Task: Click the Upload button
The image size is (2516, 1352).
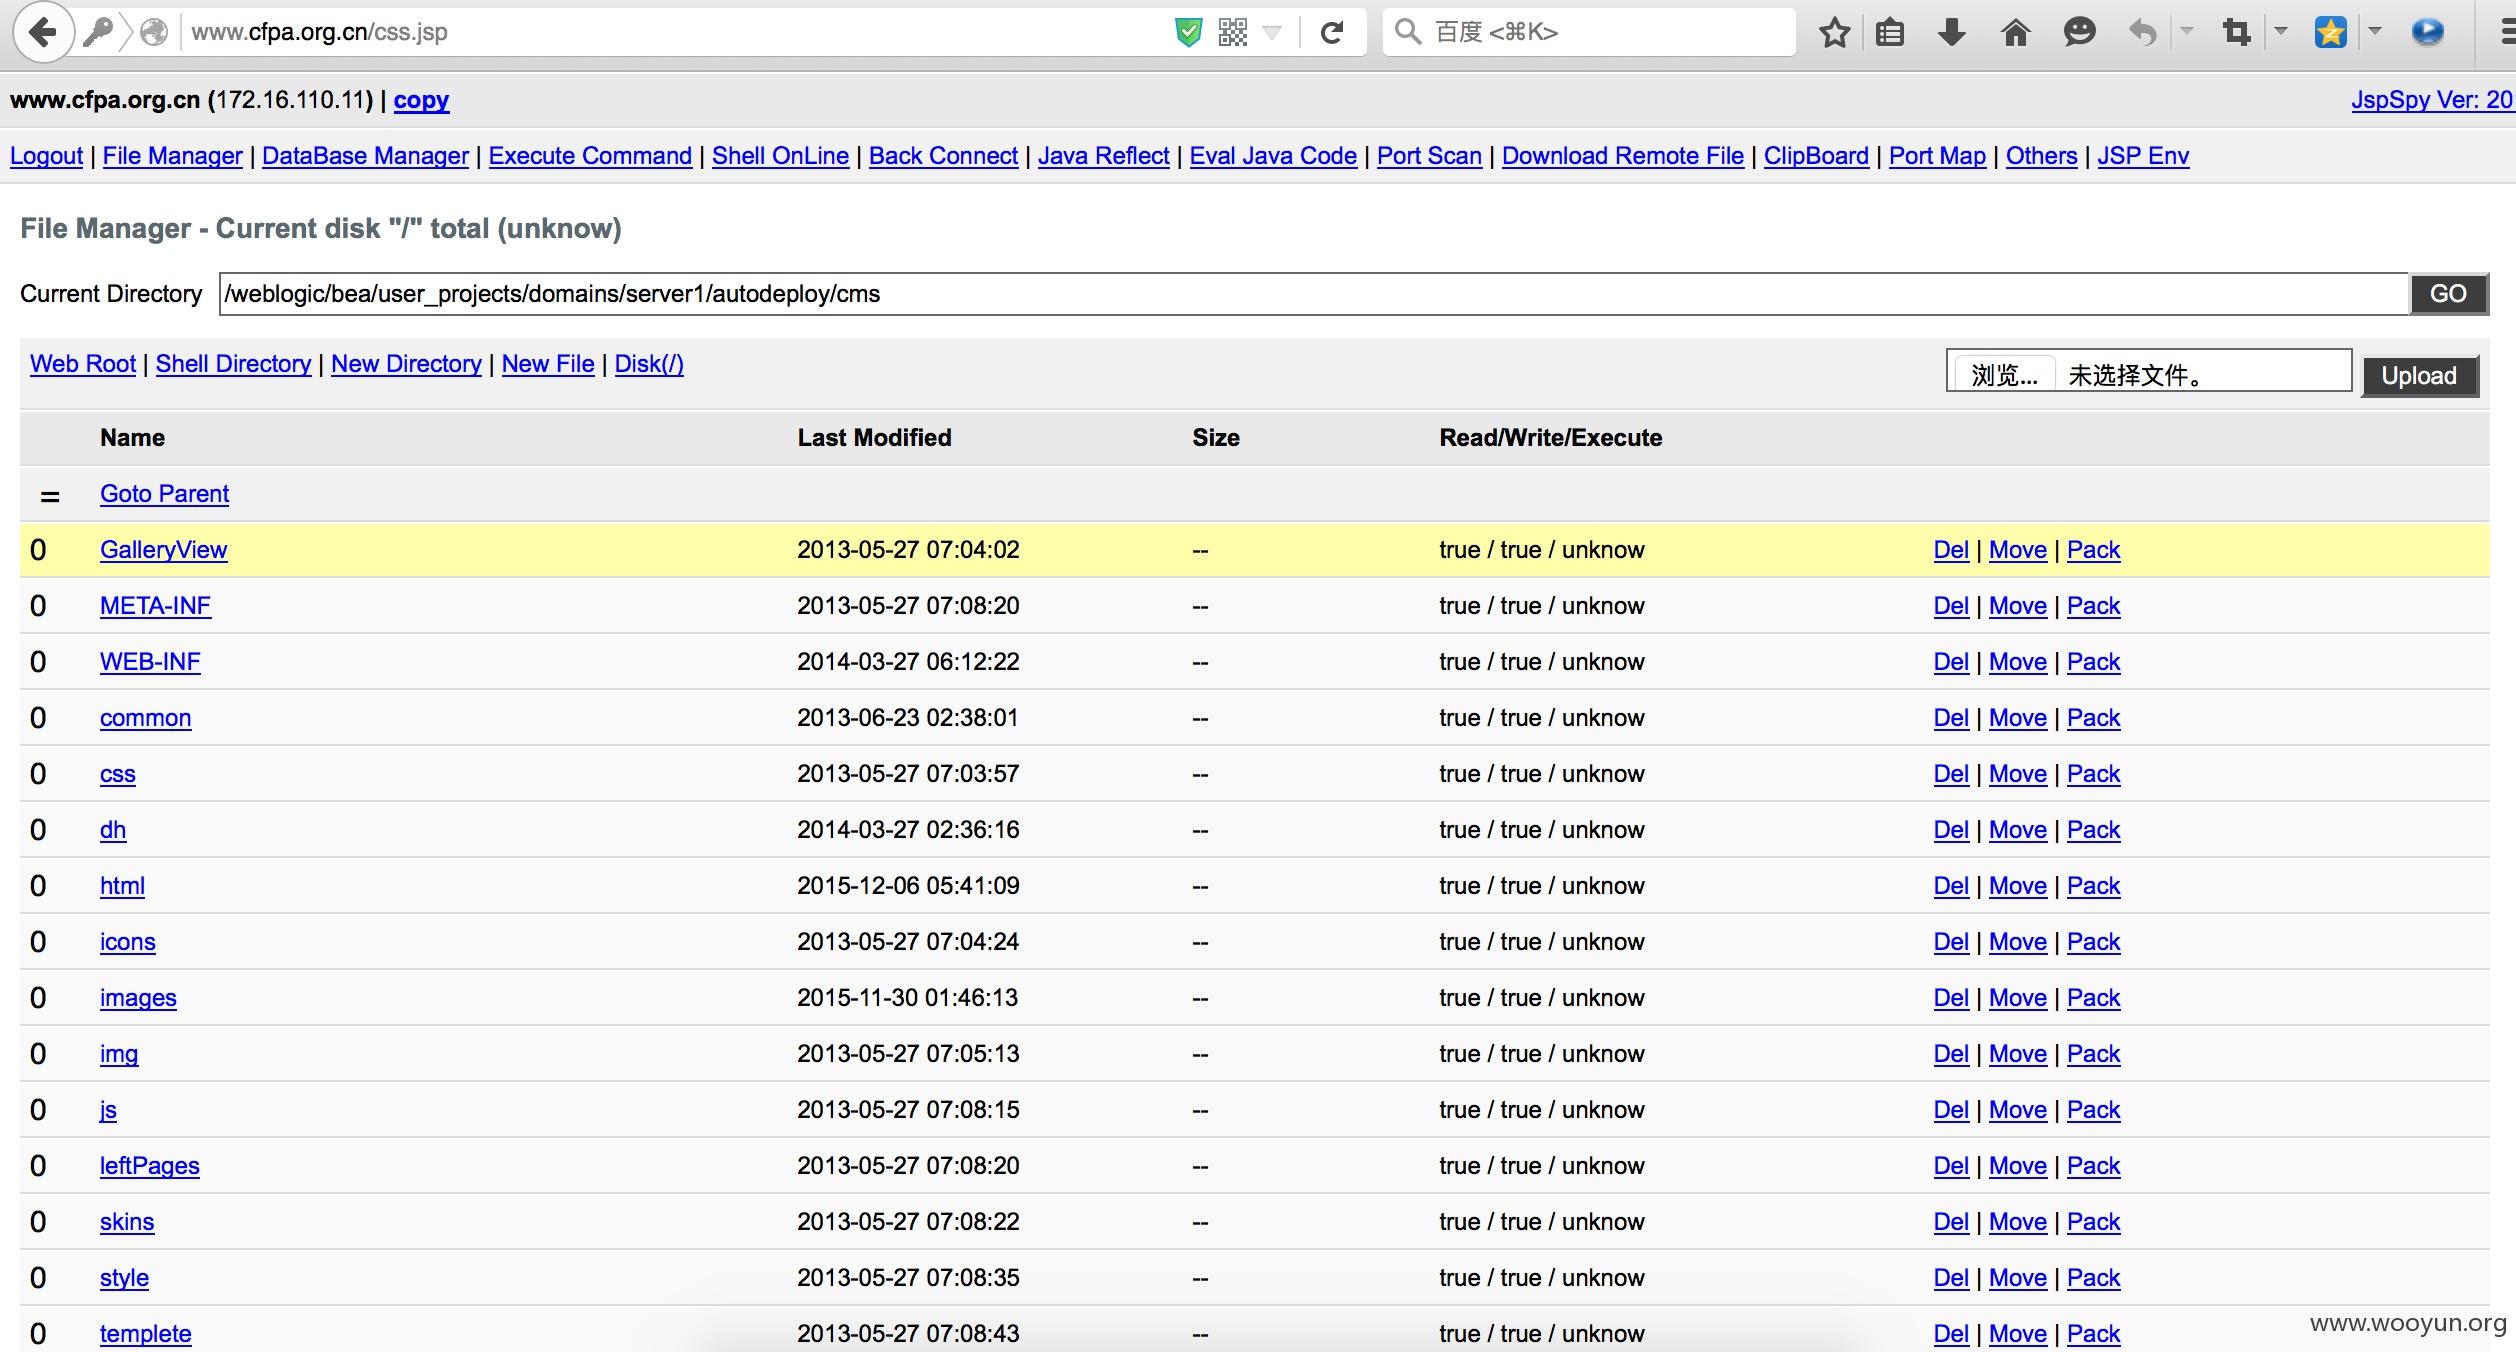Action: click(x=2419, y=376)
